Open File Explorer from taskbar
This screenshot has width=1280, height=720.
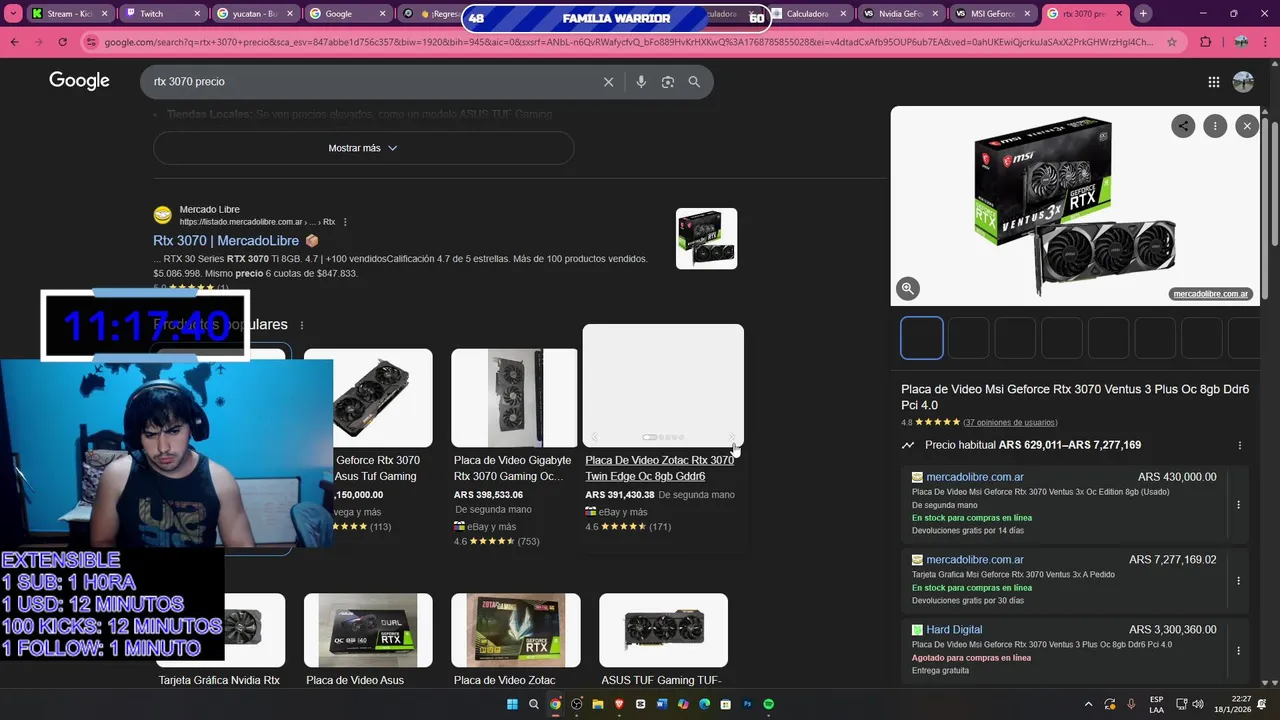(x=598, y=704)
